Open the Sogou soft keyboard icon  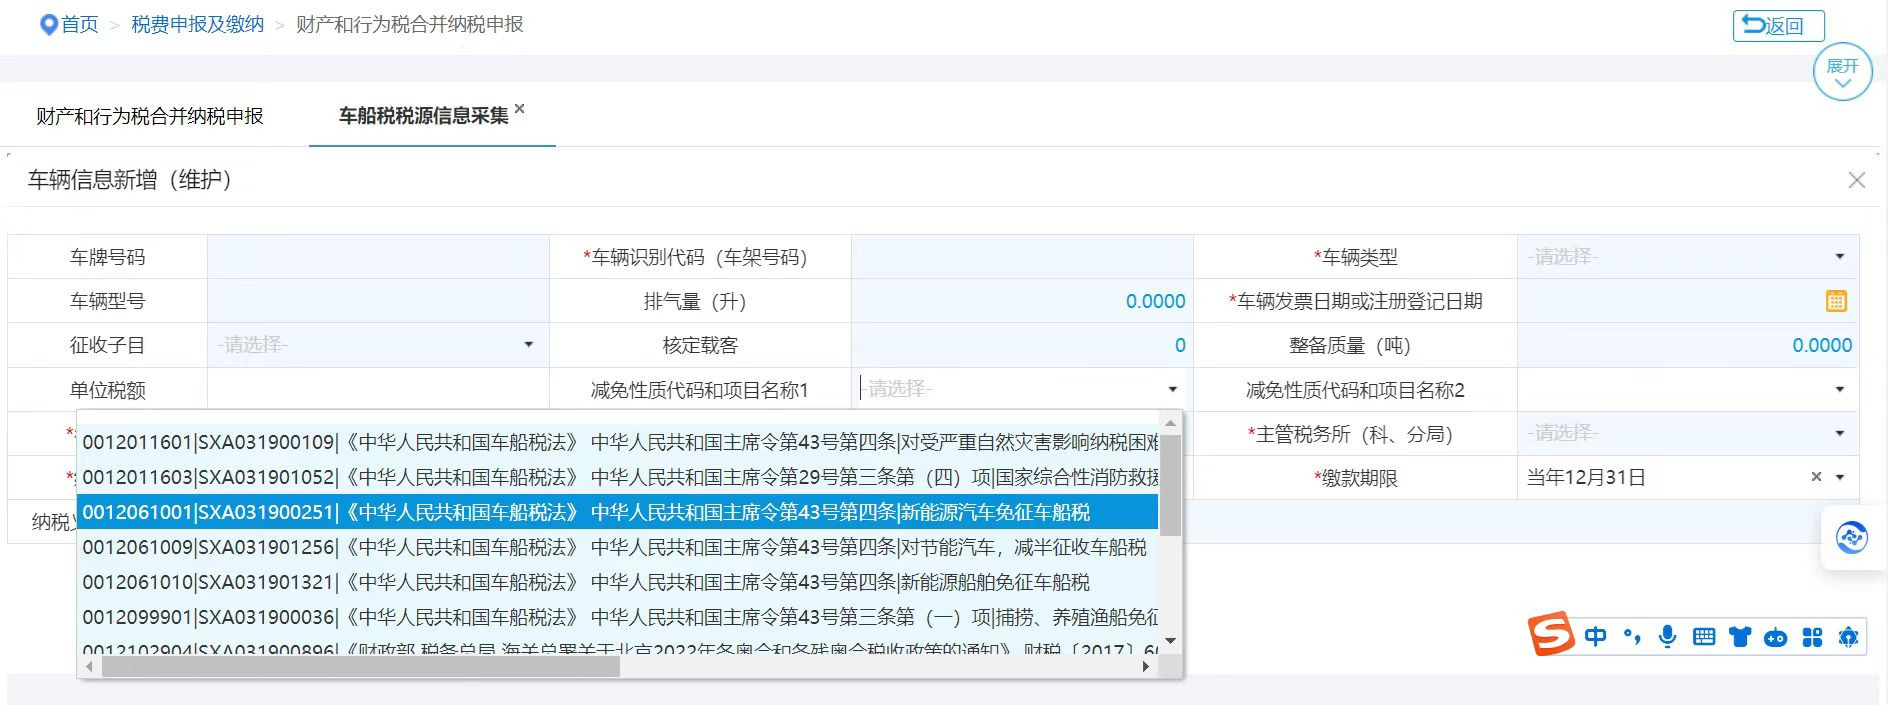point(1704,637)
